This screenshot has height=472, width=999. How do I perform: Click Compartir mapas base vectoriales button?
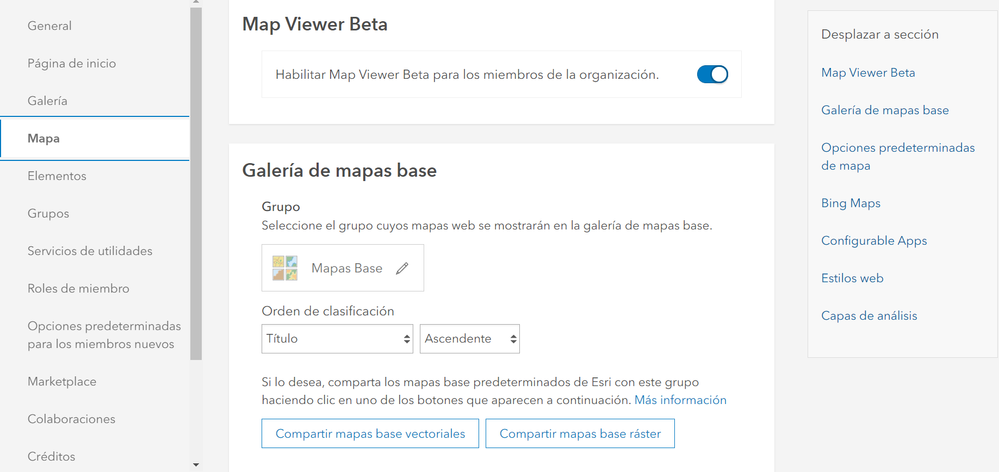[370, 434]
